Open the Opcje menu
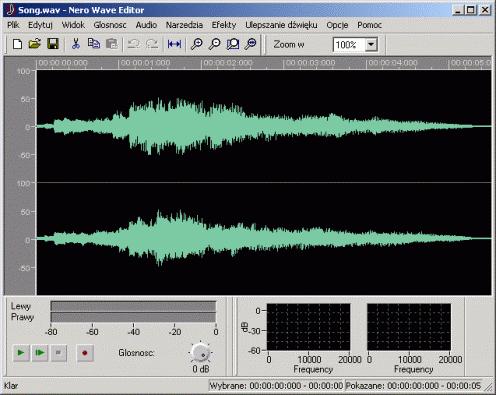The image size is (496, 395). pos(337,25)
